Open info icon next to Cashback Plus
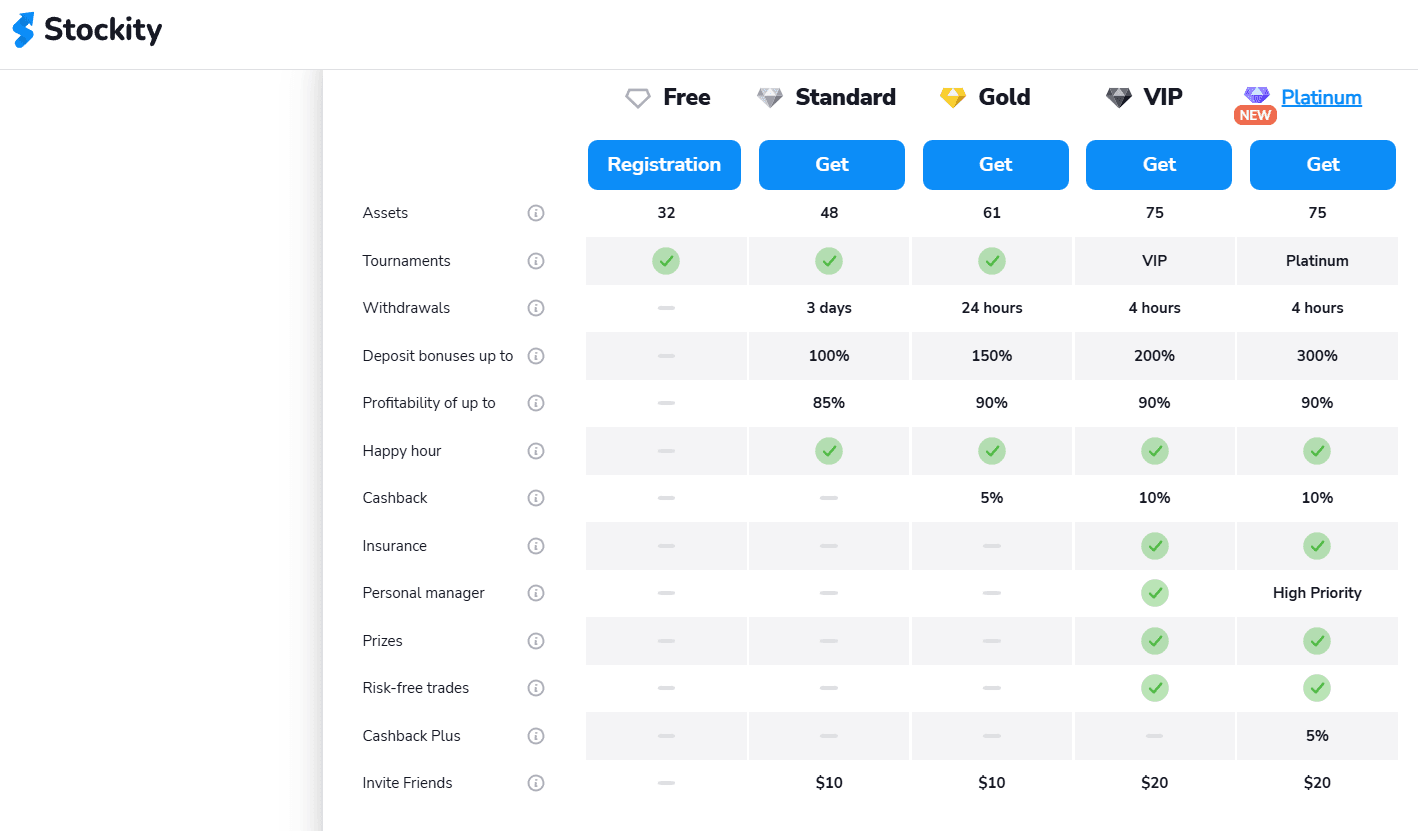This screenshot has height=831, width=1418. (x=536, y=736)
